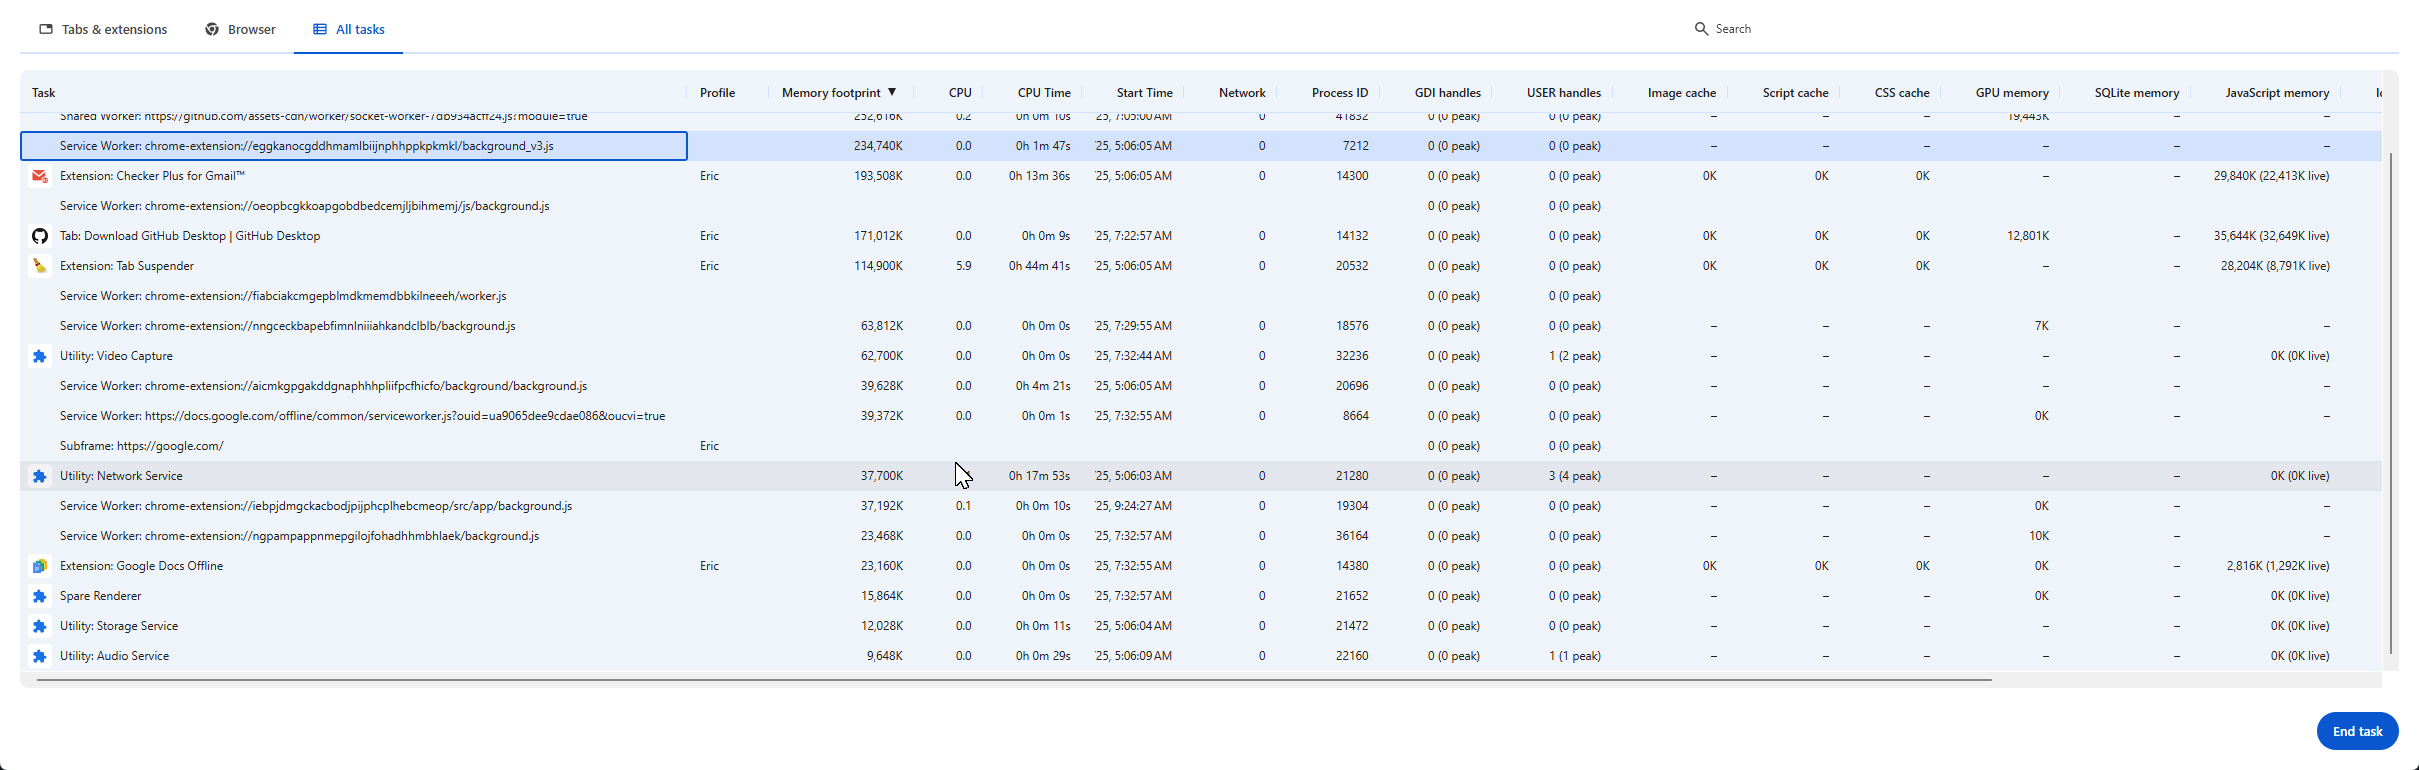Click the vertical scrollbar on the right edge
The image size is (2419, 770).
2390,400
